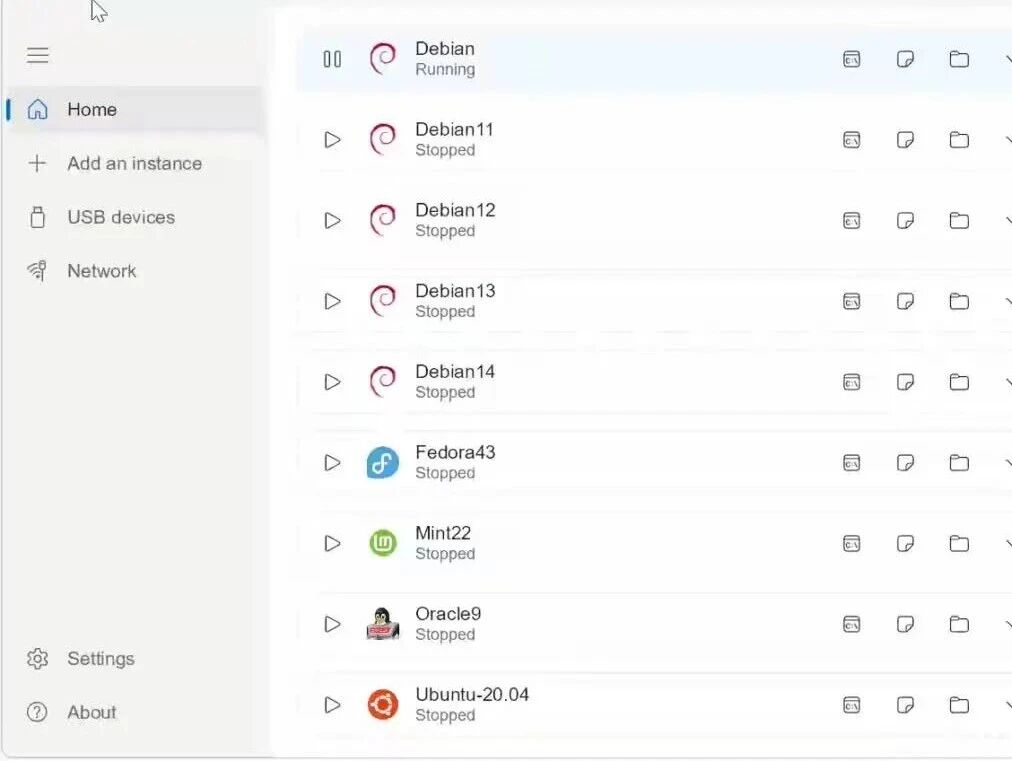Open Debian11 files folder icon
The image size is (1012, 761).
click(959, 140)
